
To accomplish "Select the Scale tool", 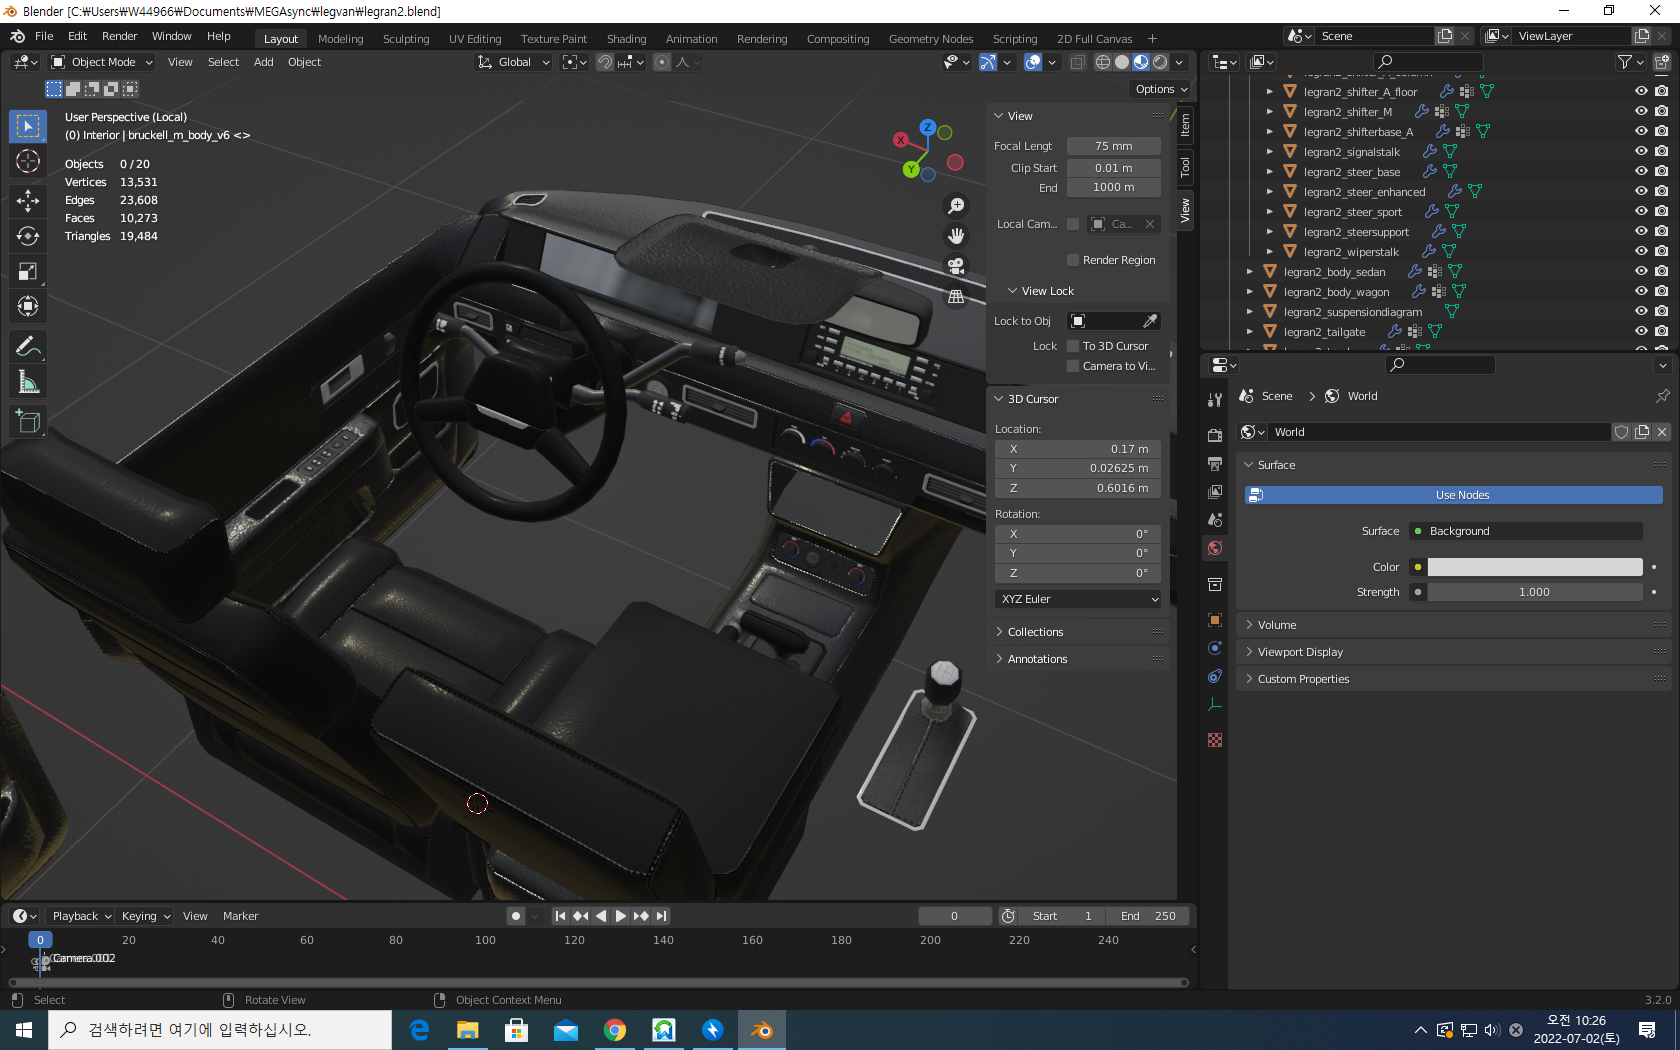I will tap(28, 272).
